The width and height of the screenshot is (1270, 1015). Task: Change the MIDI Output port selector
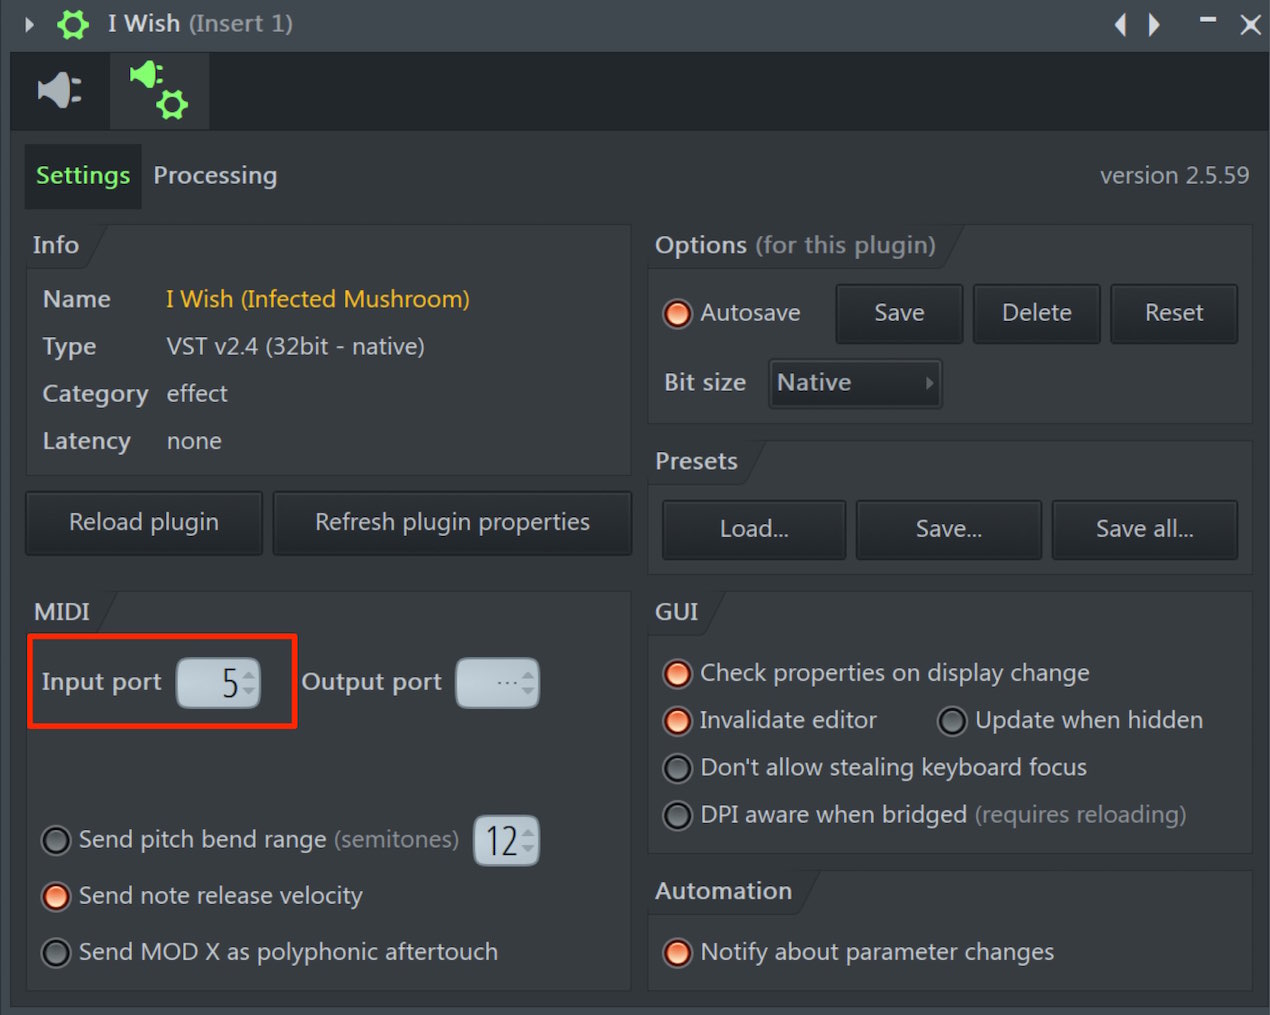pyautogui.click(x=498, y=683)
